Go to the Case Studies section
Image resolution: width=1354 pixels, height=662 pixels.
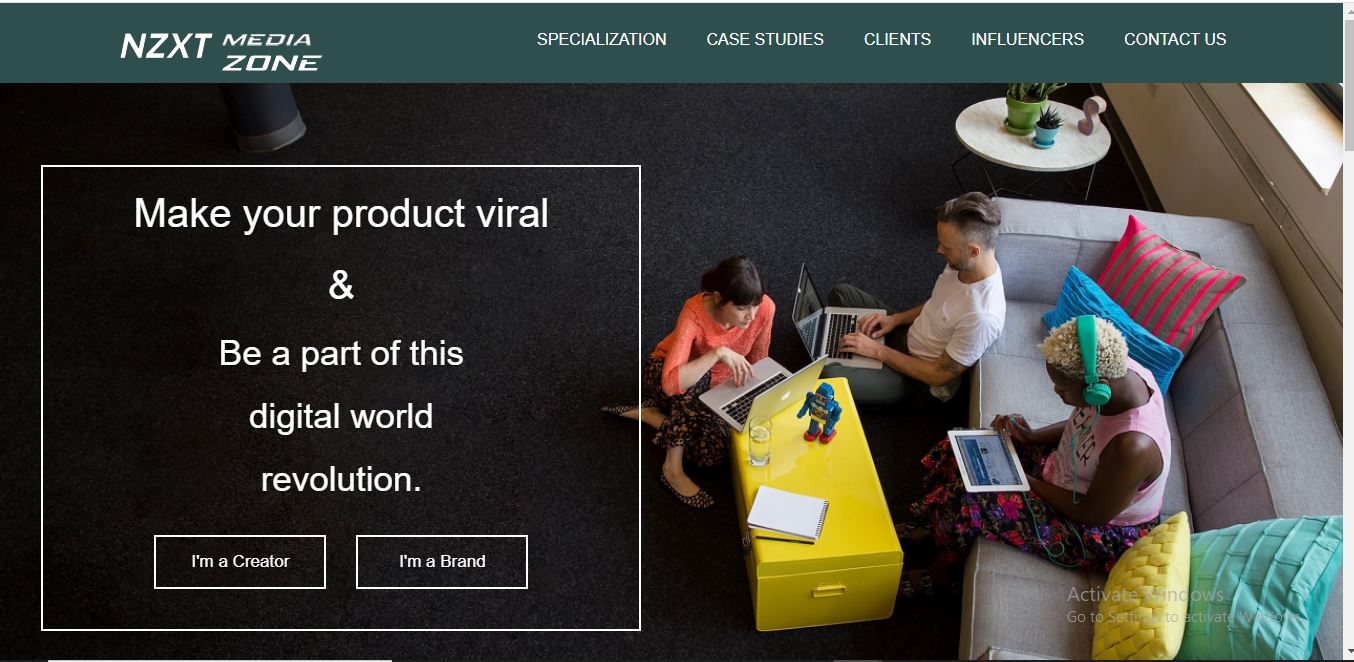tap(765, 40)
